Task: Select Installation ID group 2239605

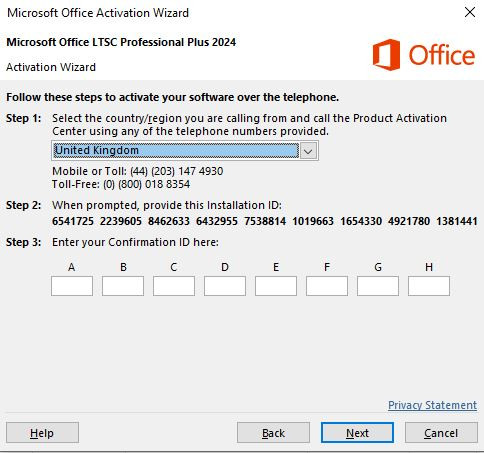Action: pyautogui.click(x=121, y=221)
